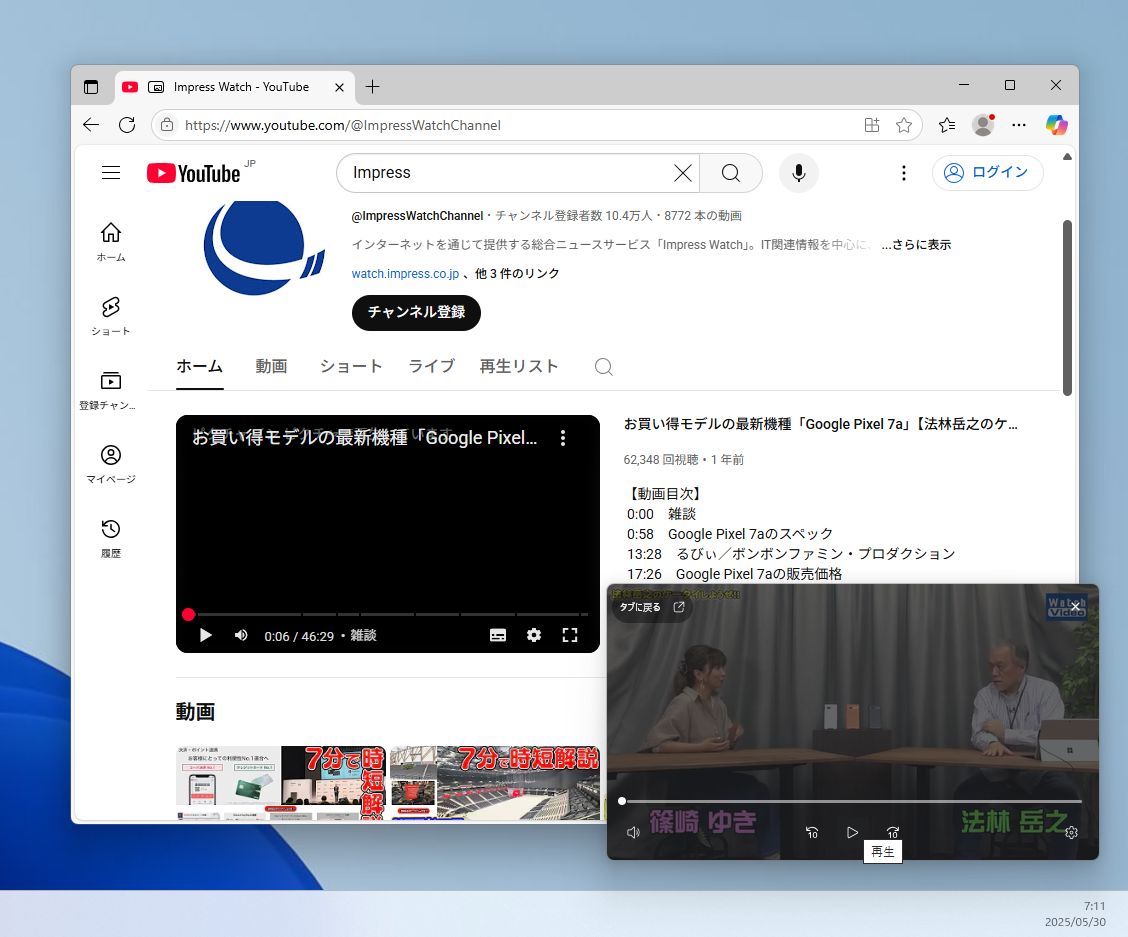Mute the picture-in-picture video
The height and width of the screenshot is (937, 1128).
point(634,832)
